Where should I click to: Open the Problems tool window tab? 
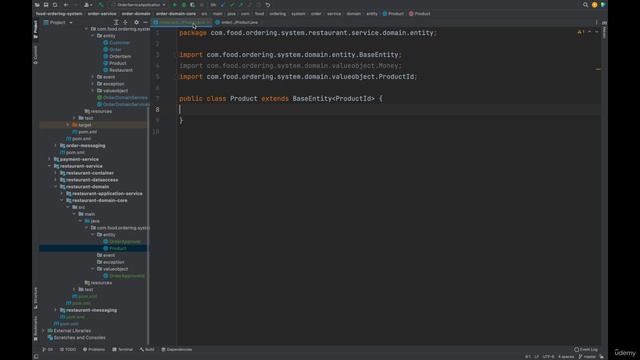94,349
